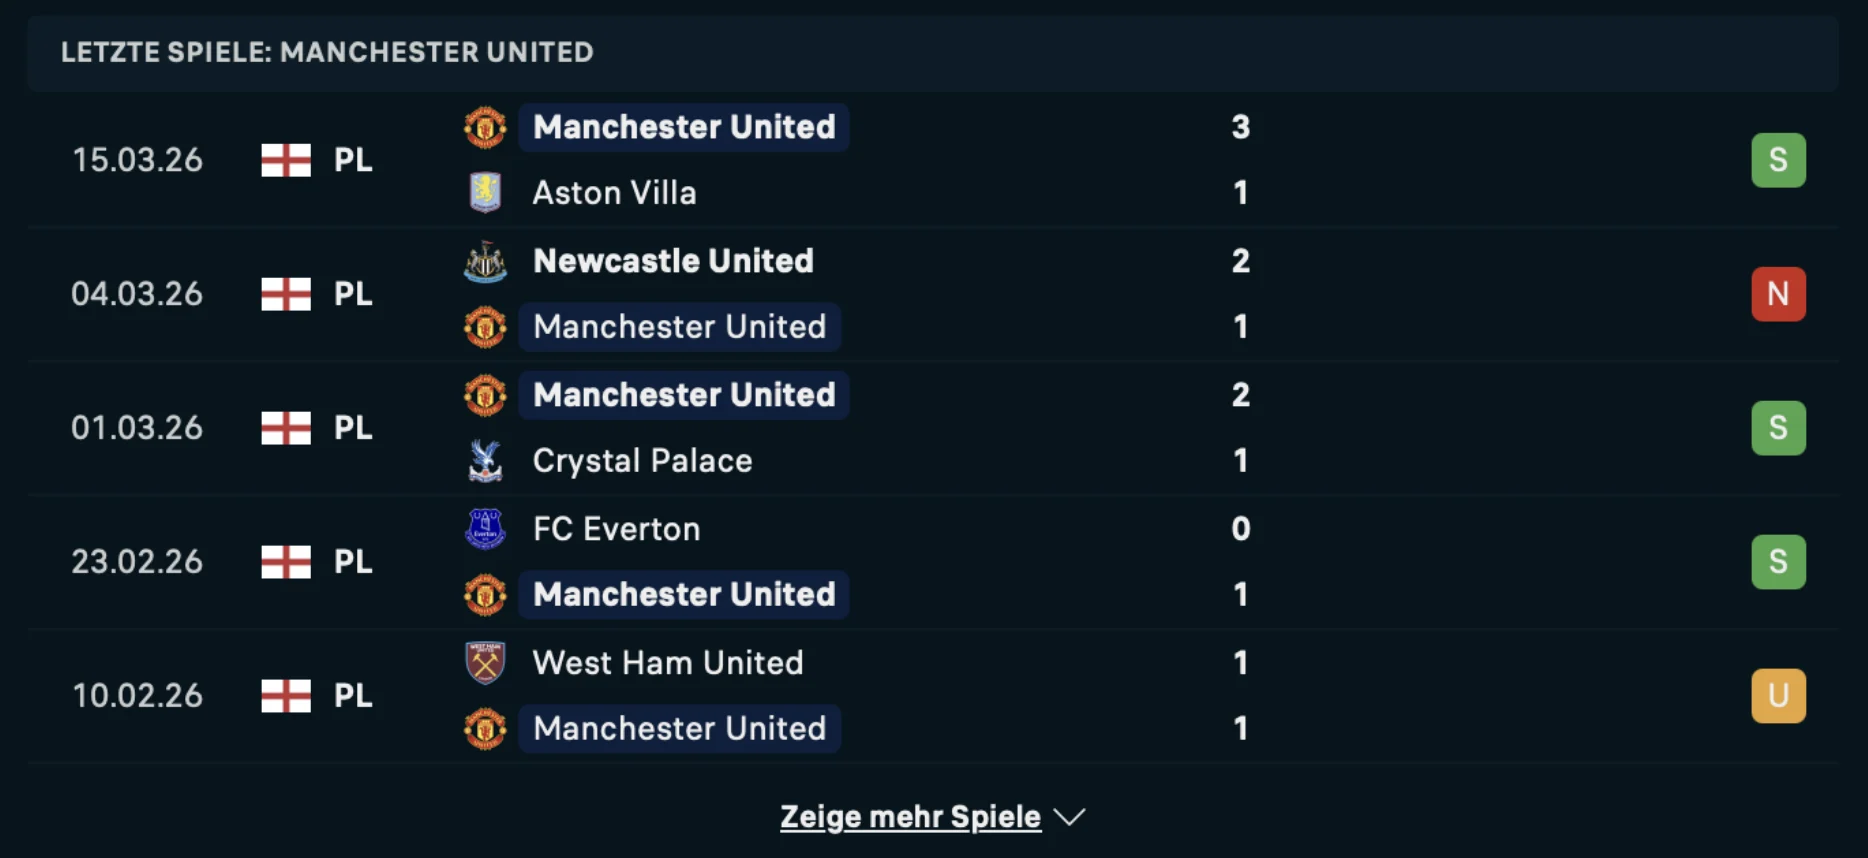Expand list with Zeige mehr Spiele chevron
The width and height of the screenshot is (1868, 858).
click(x=1069, y=818)
